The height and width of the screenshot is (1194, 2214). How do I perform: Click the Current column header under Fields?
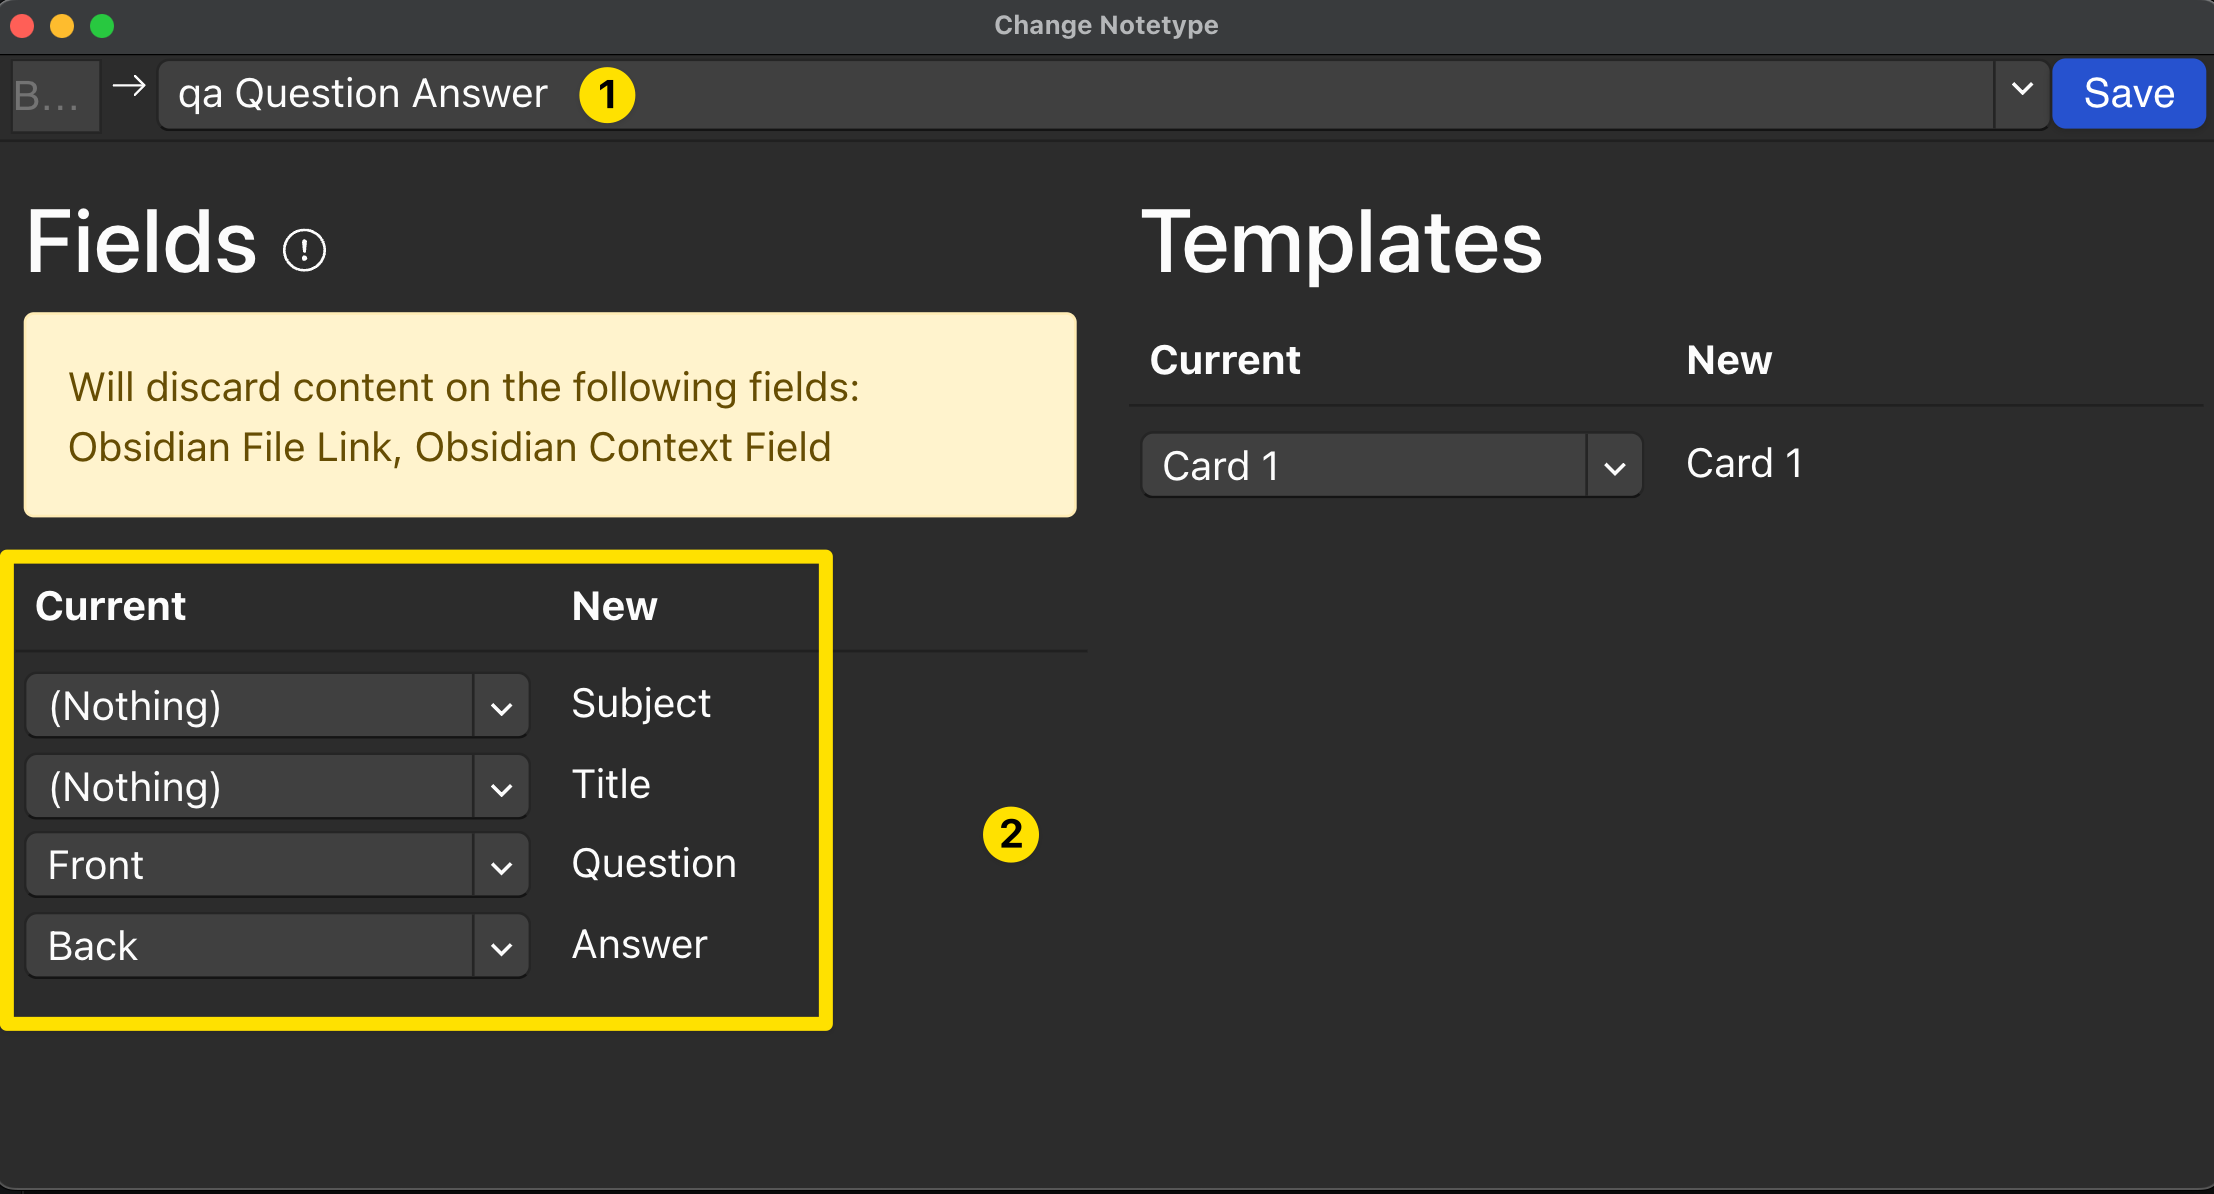(110, 604)
